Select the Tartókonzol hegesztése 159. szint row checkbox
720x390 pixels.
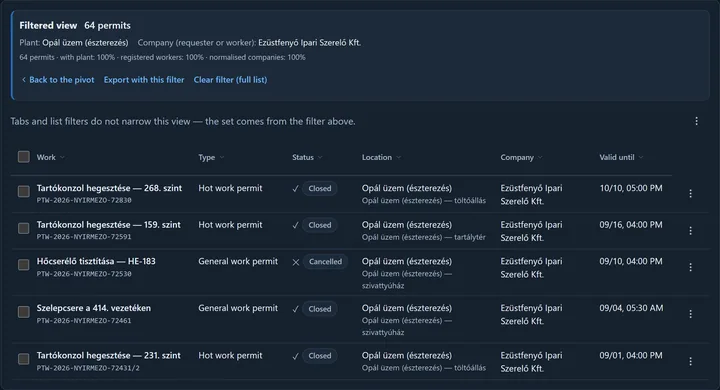24,228
